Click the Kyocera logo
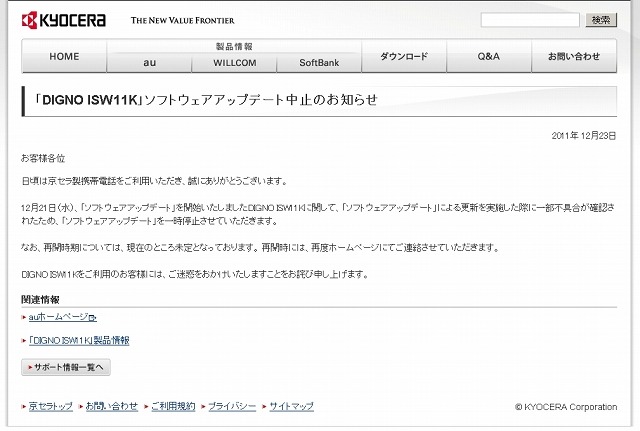This screenshot has height=431, width=640. coord(64,20)
